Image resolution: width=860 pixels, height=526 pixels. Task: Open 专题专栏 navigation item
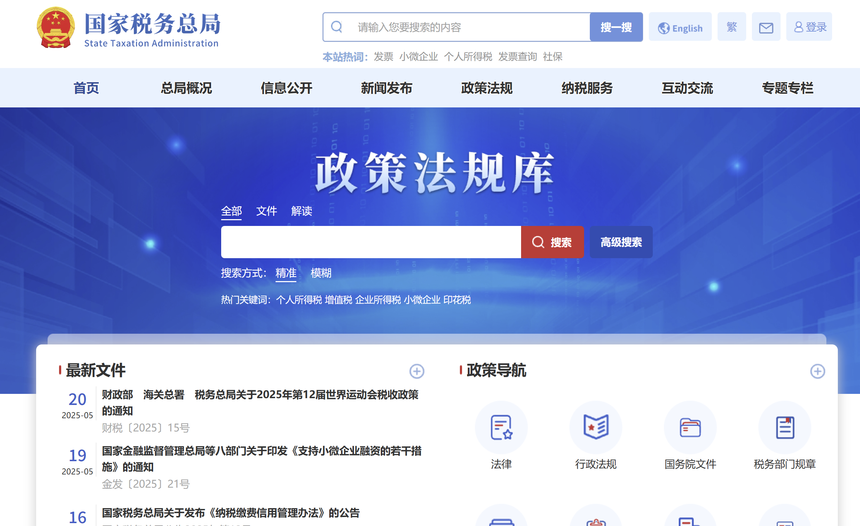(787, 88)
